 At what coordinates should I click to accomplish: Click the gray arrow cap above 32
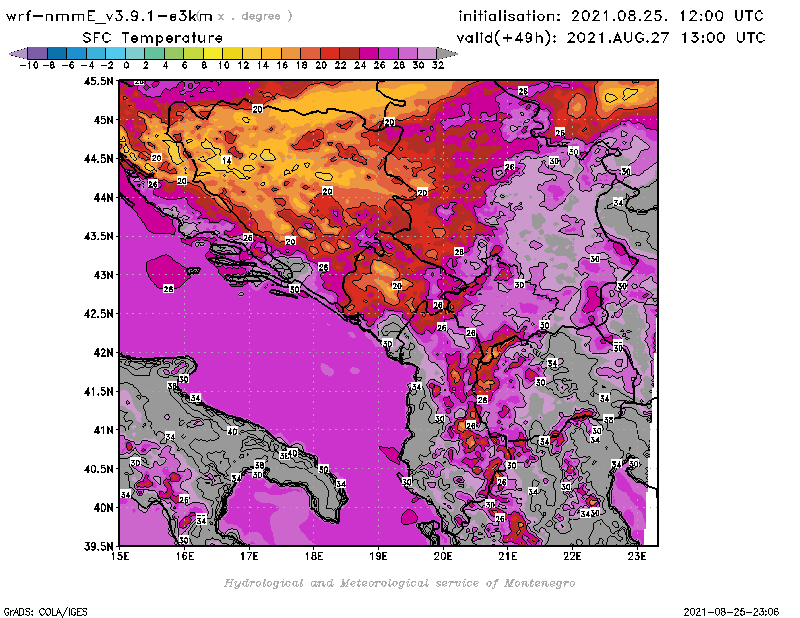(x=446, y=53)
